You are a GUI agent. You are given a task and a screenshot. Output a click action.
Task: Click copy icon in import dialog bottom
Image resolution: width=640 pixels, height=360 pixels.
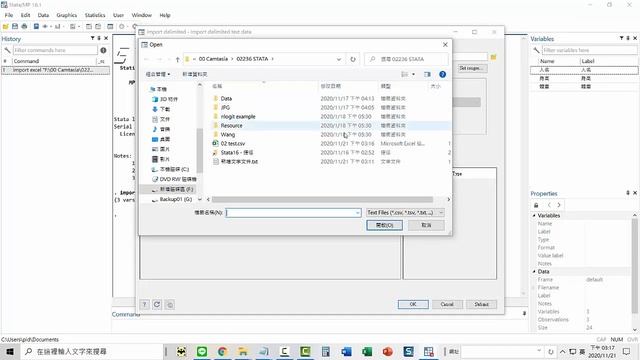170,304
